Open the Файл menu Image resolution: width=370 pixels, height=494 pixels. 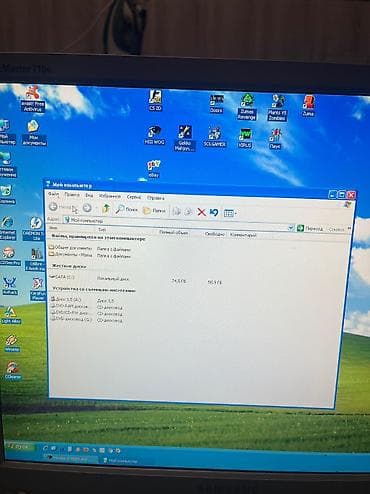(53, 194)
